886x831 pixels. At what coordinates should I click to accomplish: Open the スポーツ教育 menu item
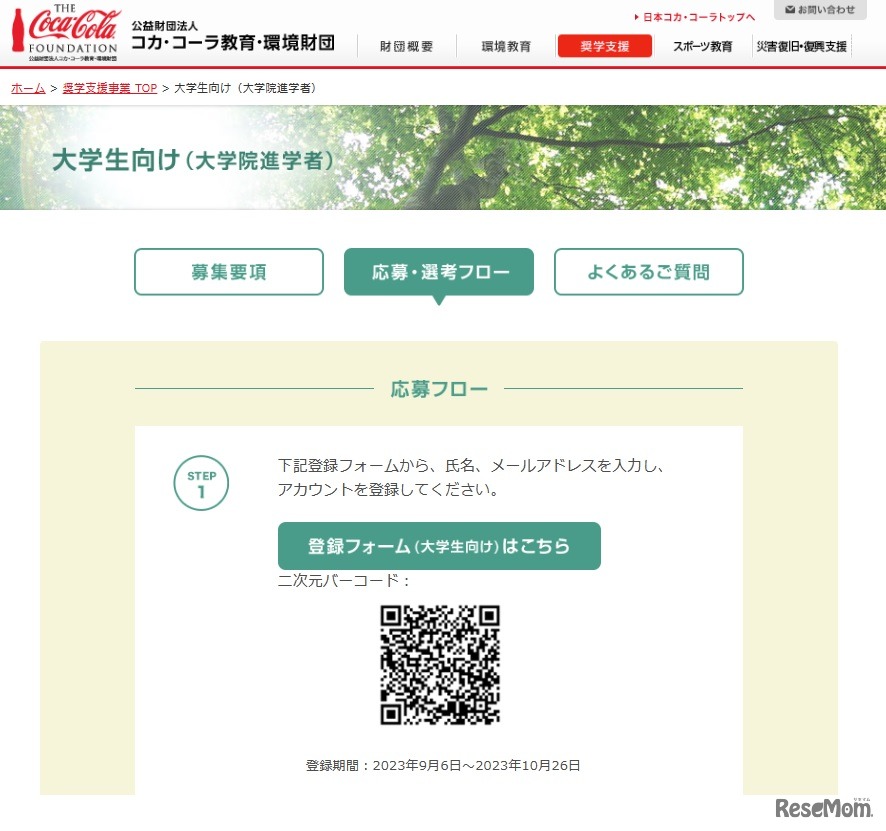coord(702,46)
